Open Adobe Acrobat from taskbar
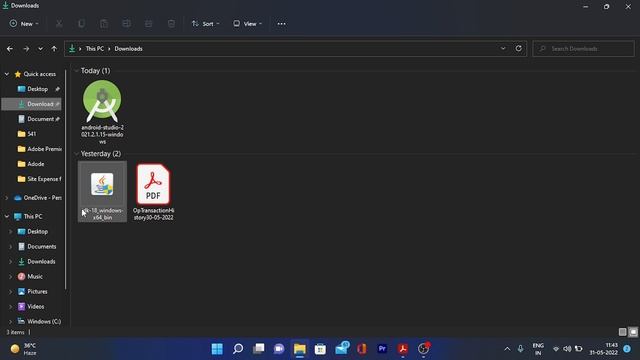 pos(403,349)
